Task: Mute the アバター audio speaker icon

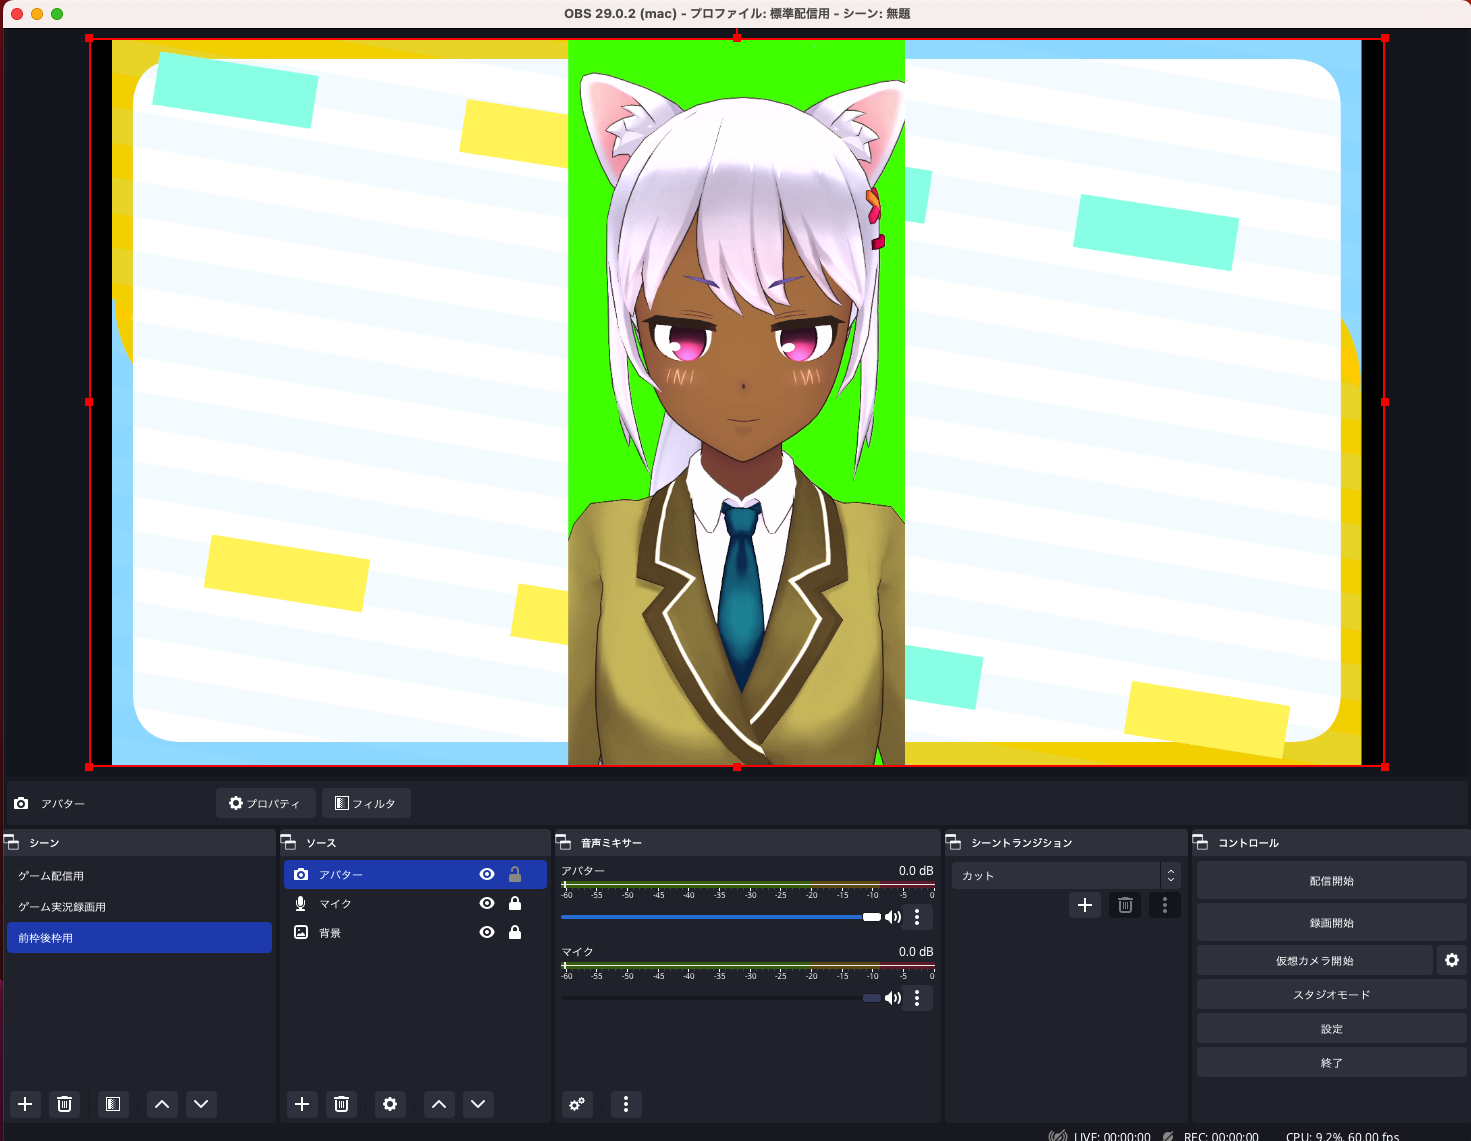Action: 893,917
